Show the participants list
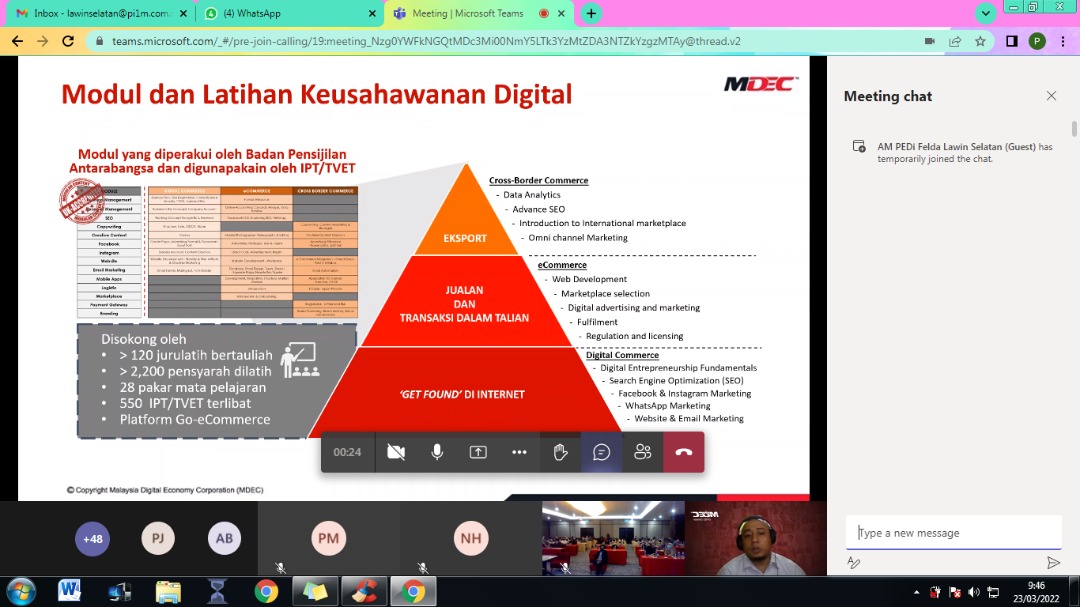Viewport: 1080px width, 607px height. pyautogui.click(x=642, y=452)
